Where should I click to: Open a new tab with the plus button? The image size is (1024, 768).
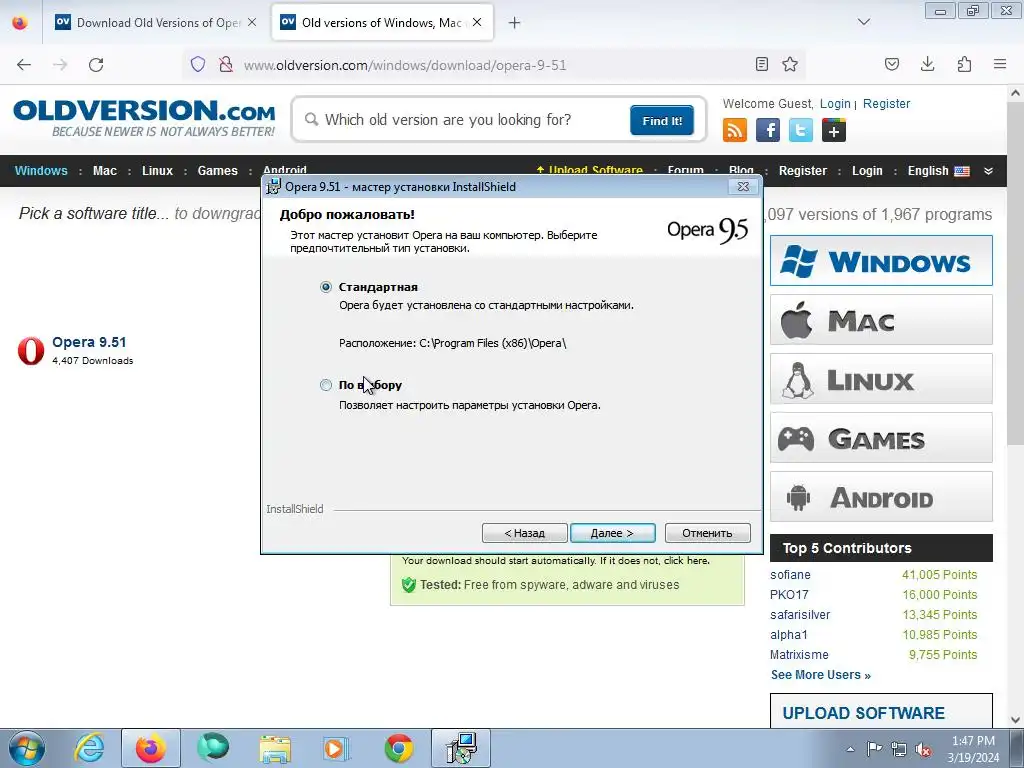515,23
